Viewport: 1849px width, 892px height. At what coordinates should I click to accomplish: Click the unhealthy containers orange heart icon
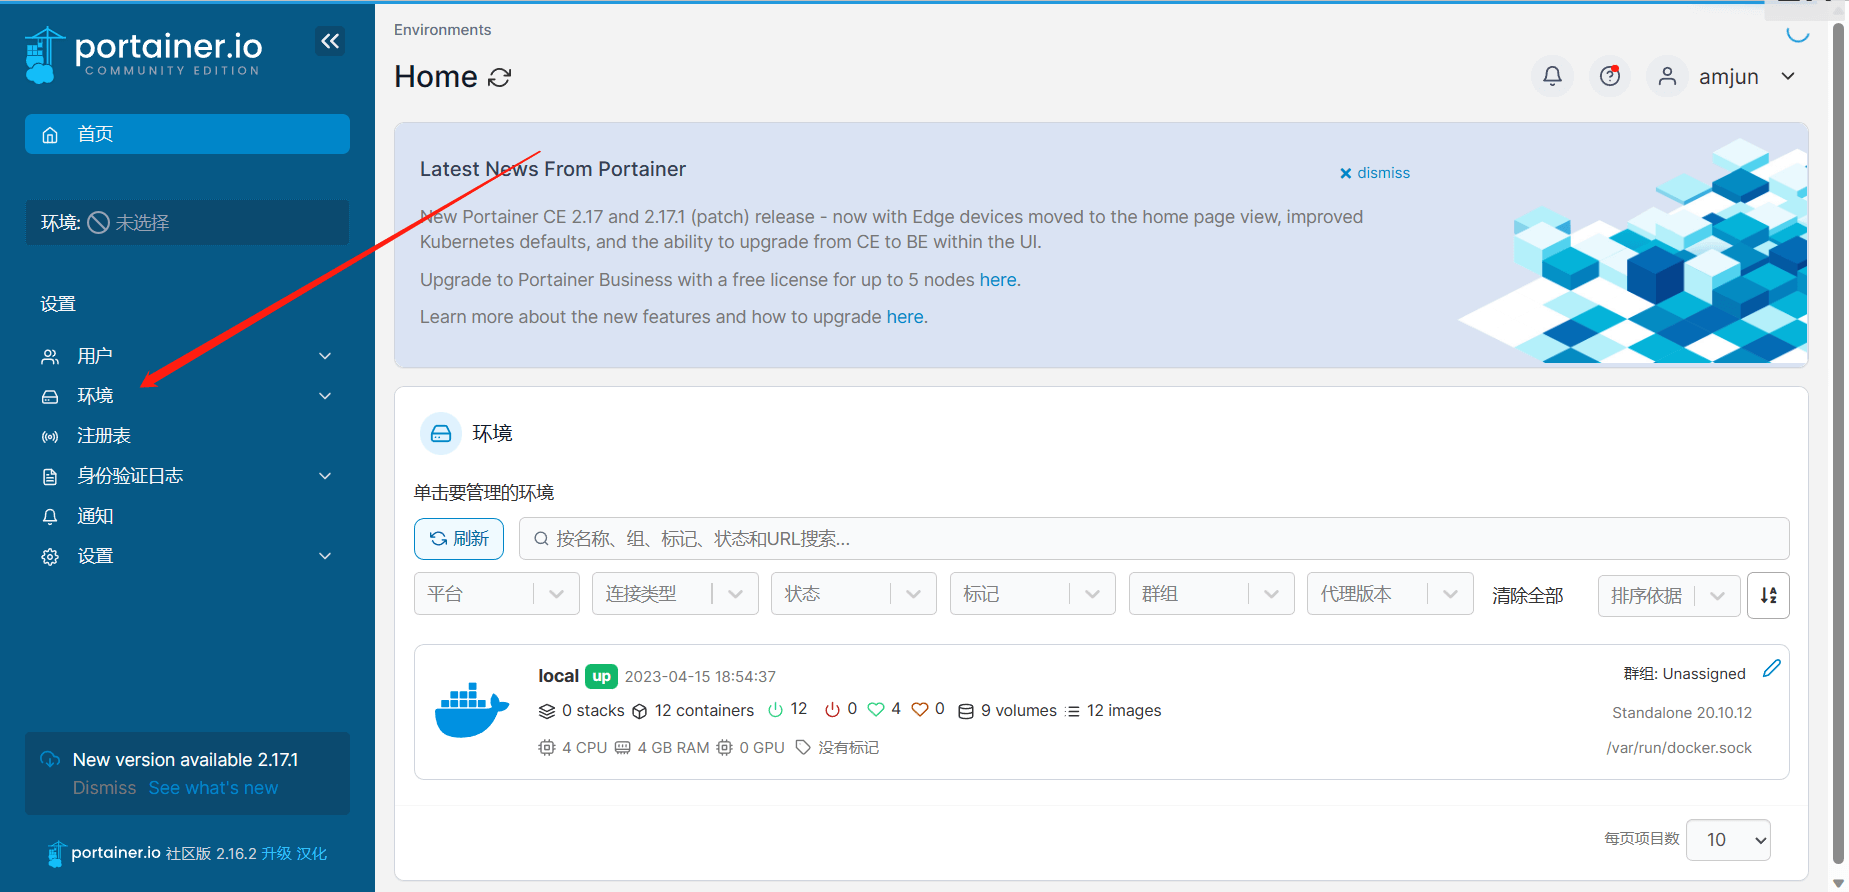tap(920, 709)
